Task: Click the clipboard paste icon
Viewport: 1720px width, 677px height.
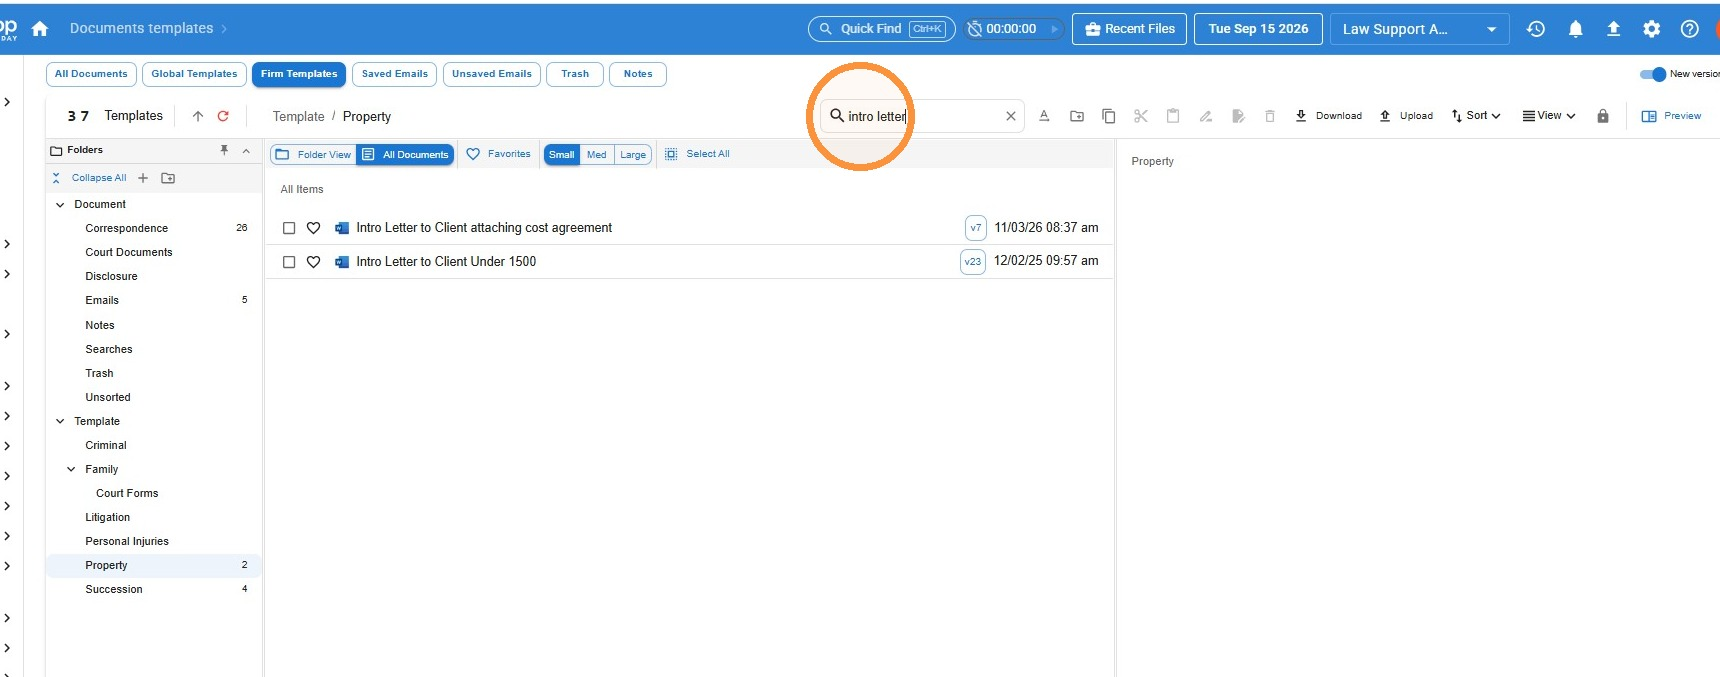Action: (x=1173, y=116)
